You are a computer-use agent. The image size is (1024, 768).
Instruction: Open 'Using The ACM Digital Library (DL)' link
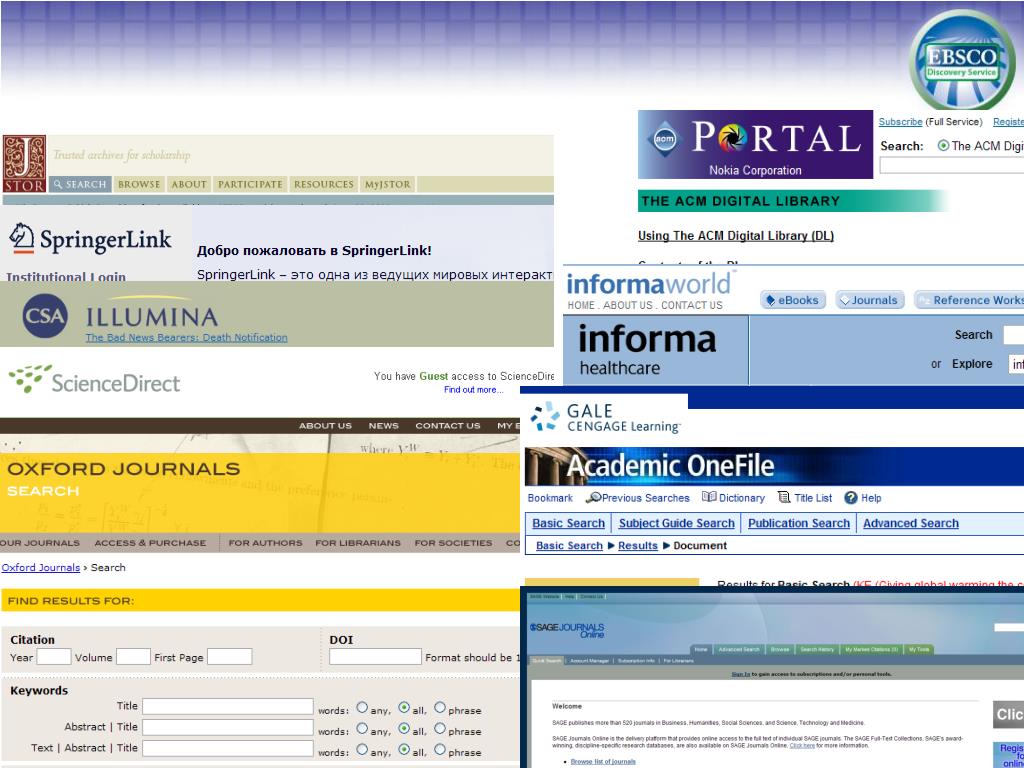coord(736,236)
